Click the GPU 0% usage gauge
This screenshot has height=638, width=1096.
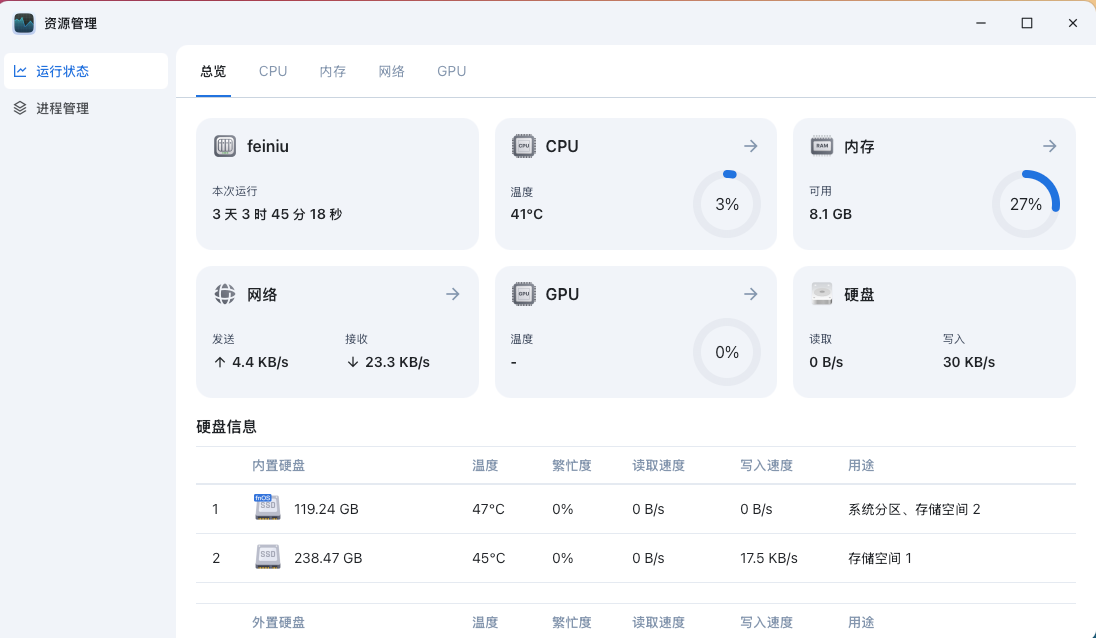pyautogui.click(x=727, y=352)
